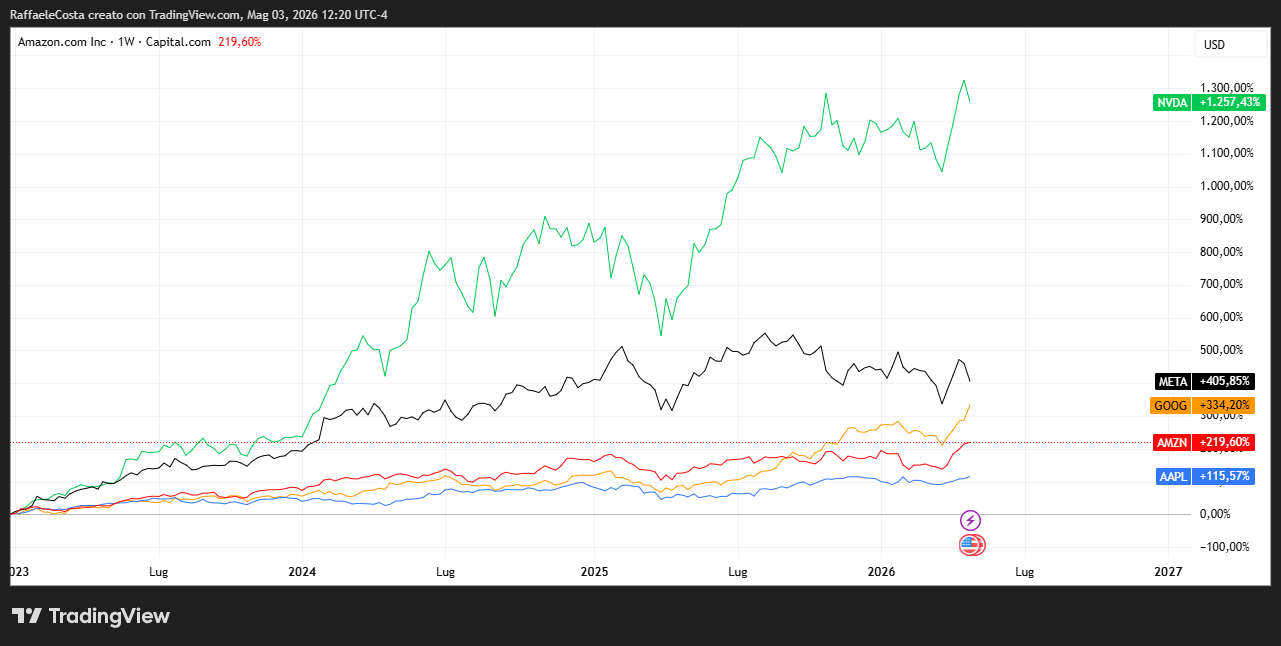1281x646 pixels.
Task: Select the NVDA price label
Action: click(x=1172, y=102)
